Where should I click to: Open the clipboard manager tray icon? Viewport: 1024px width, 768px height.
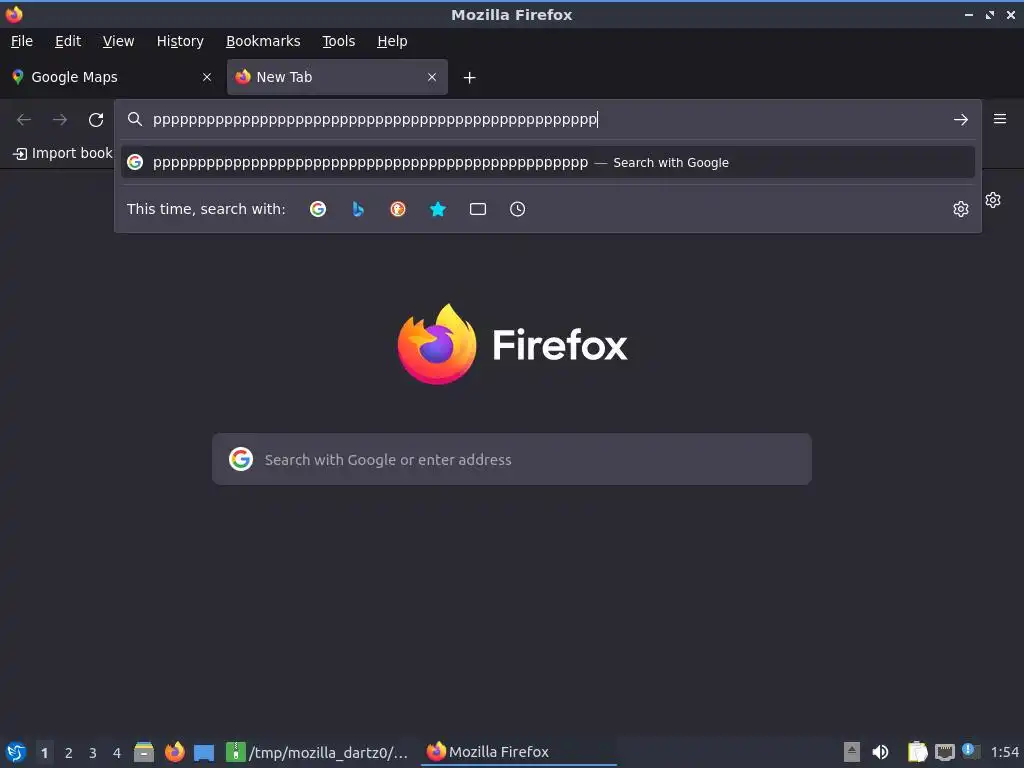tap(918, 752)
